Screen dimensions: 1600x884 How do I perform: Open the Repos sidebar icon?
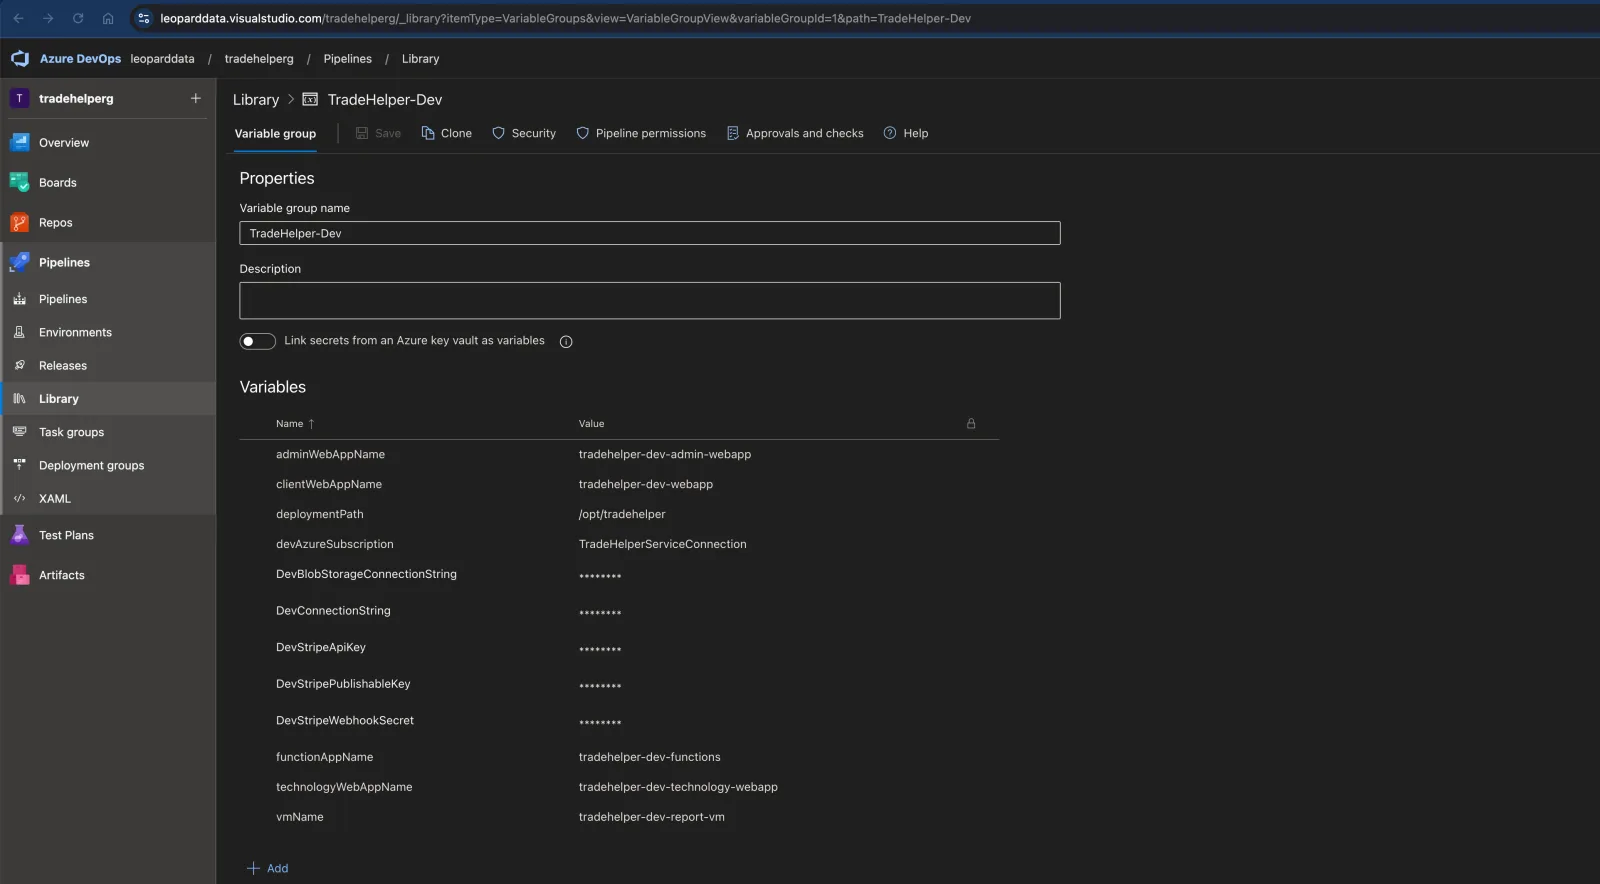(x=20, y=223)
